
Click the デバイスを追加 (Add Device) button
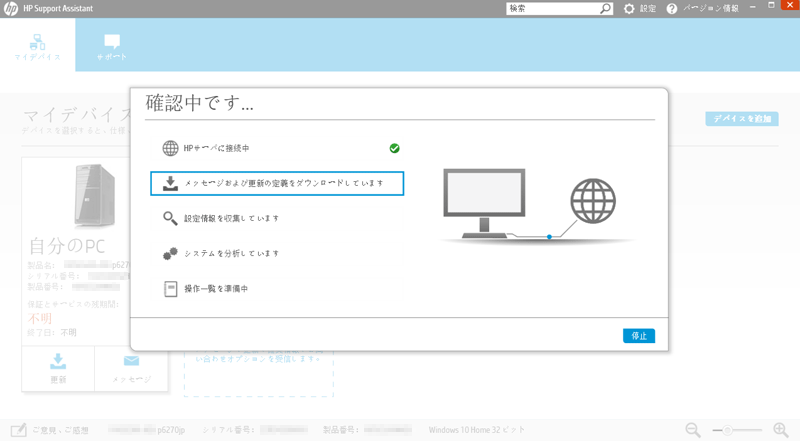coord(741,118)
